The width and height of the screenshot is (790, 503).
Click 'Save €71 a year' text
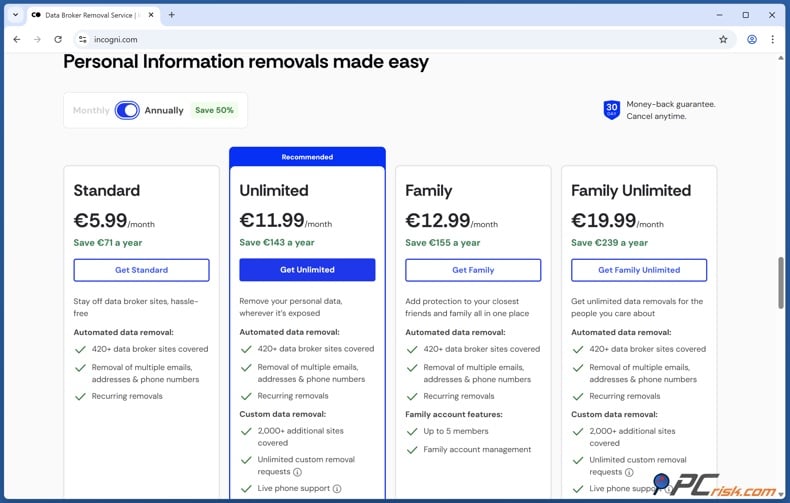tap(108, 243)
